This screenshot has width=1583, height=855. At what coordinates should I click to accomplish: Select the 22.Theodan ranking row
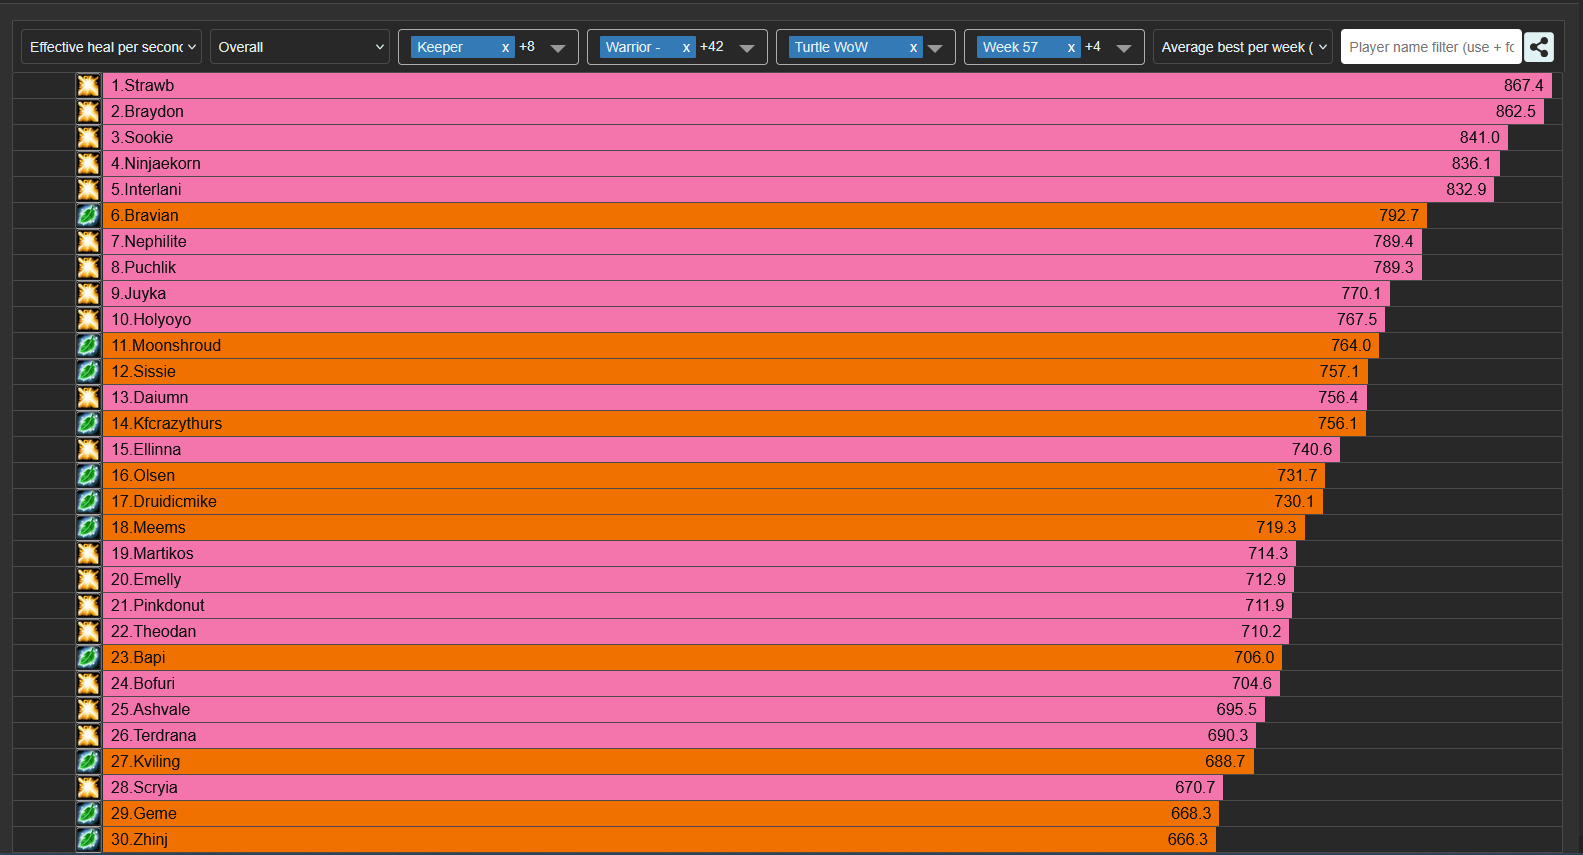point(696,632)
